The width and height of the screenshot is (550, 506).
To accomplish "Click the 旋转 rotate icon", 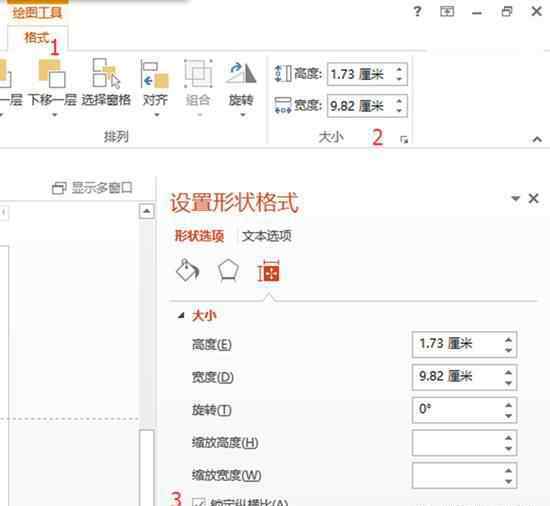I will 241,73.
